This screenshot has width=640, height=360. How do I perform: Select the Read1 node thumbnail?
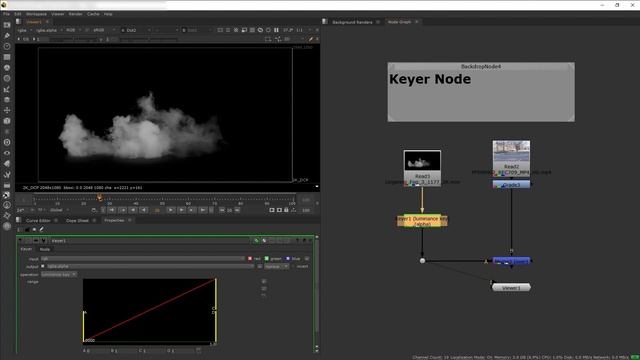click(x=422, y=160)
